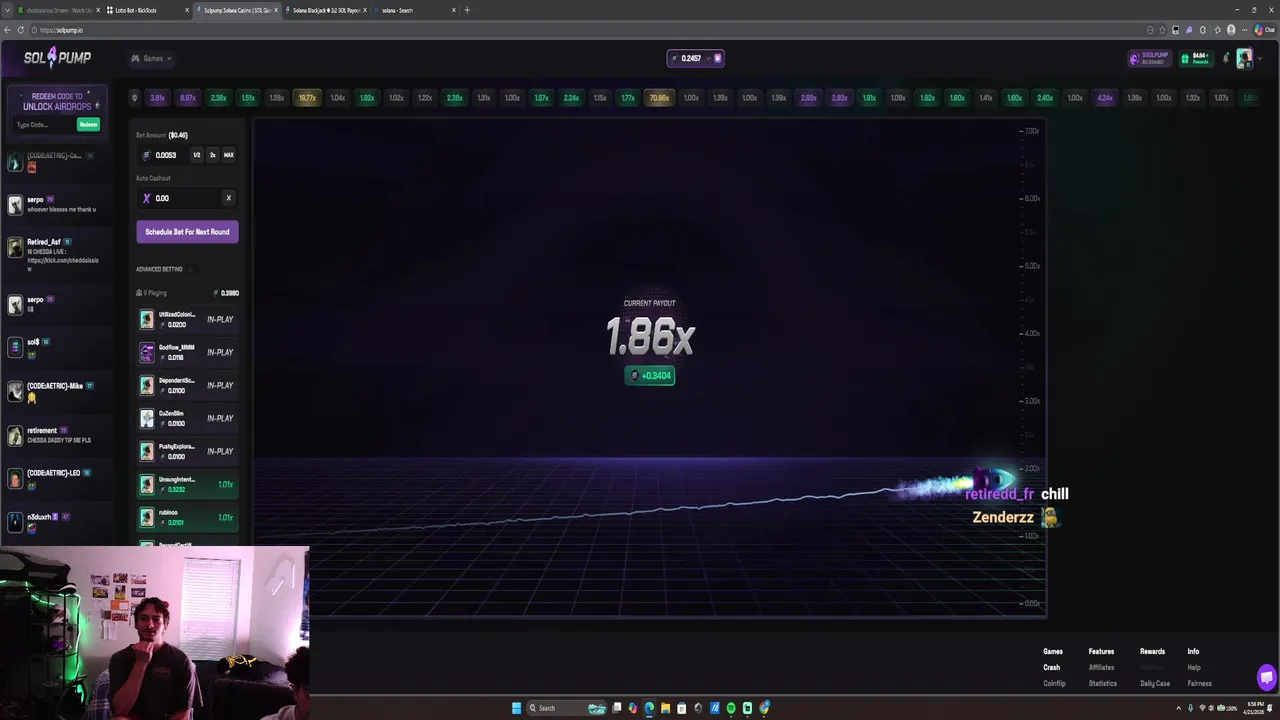The height and width of the screenshot is (720, 1280).
Task: Click the CuZenSlim player row
Action: click(187, 418)
